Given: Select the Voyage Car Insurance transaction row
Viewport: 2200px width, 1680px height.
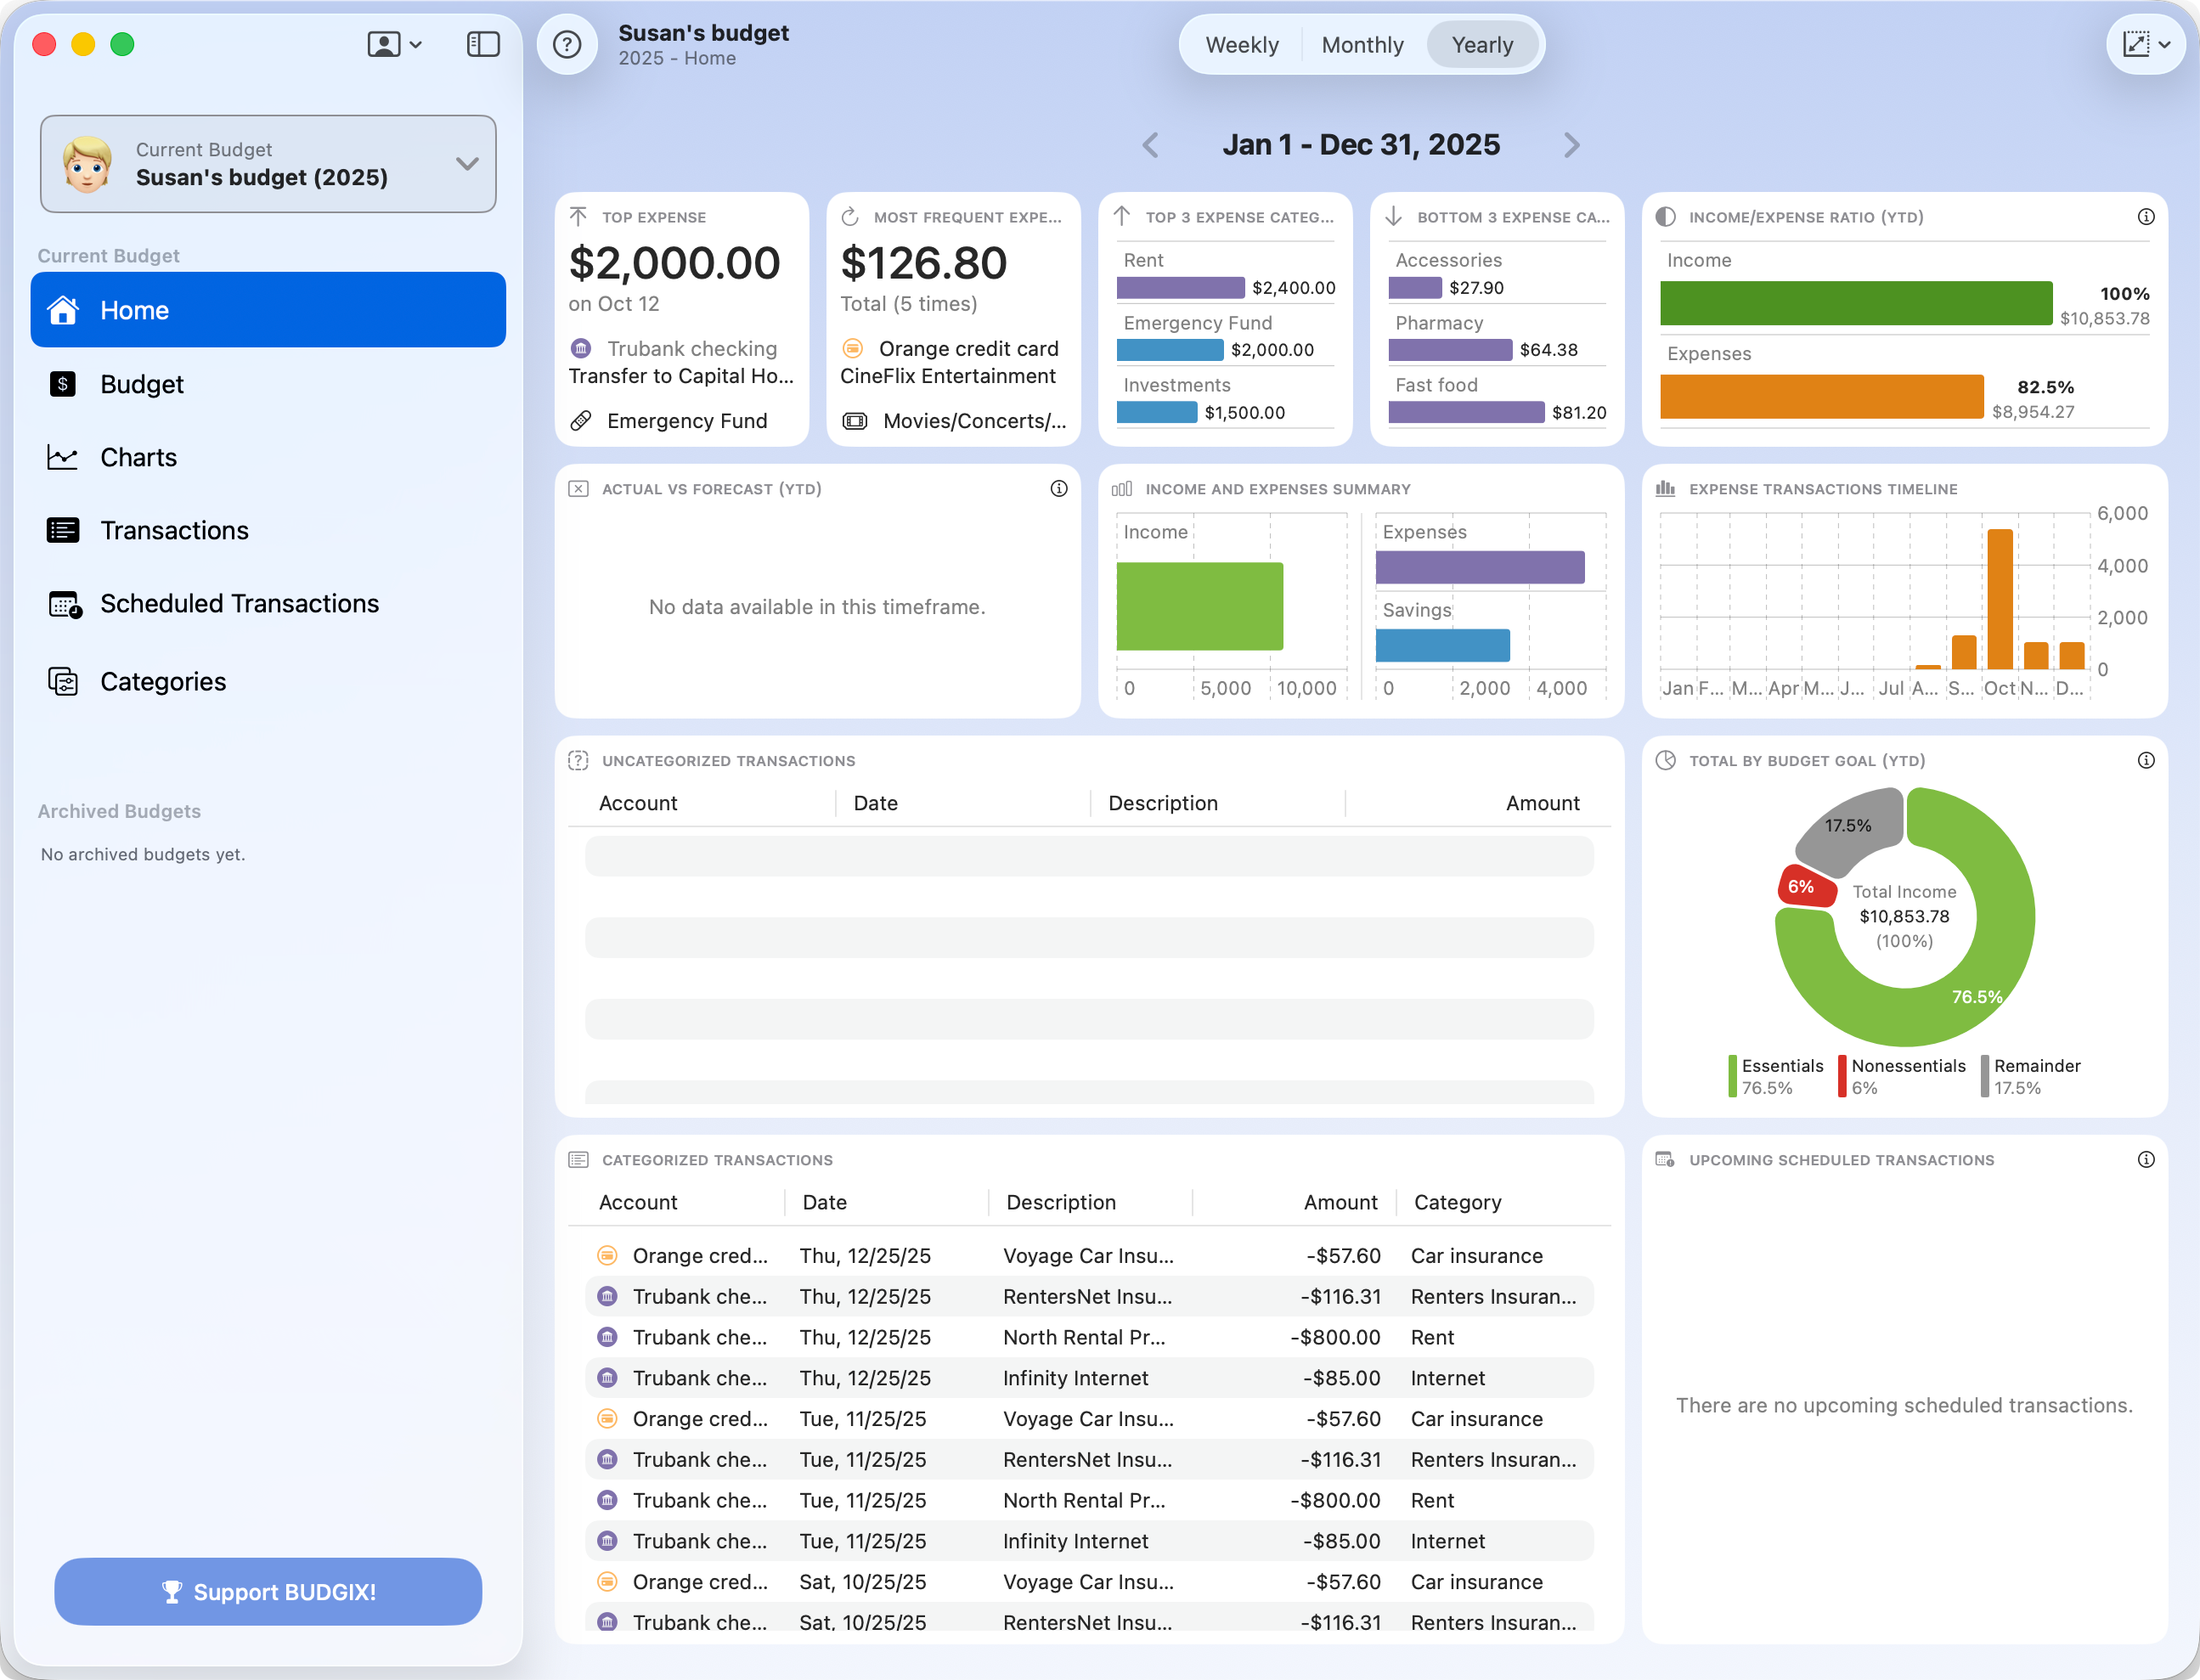Looking at the screenshot, I should (1090, 1255).
